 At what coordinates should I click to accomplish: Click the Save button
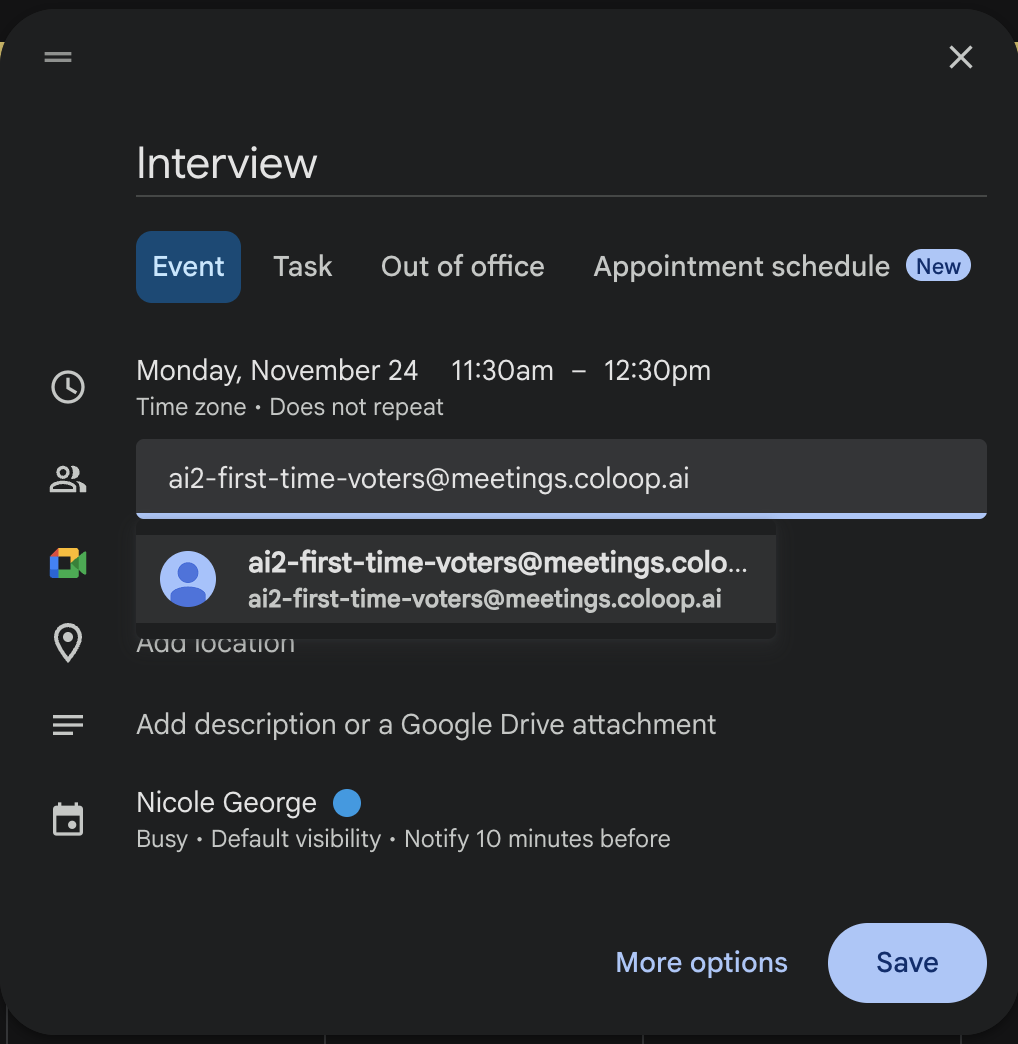point(906,962)
